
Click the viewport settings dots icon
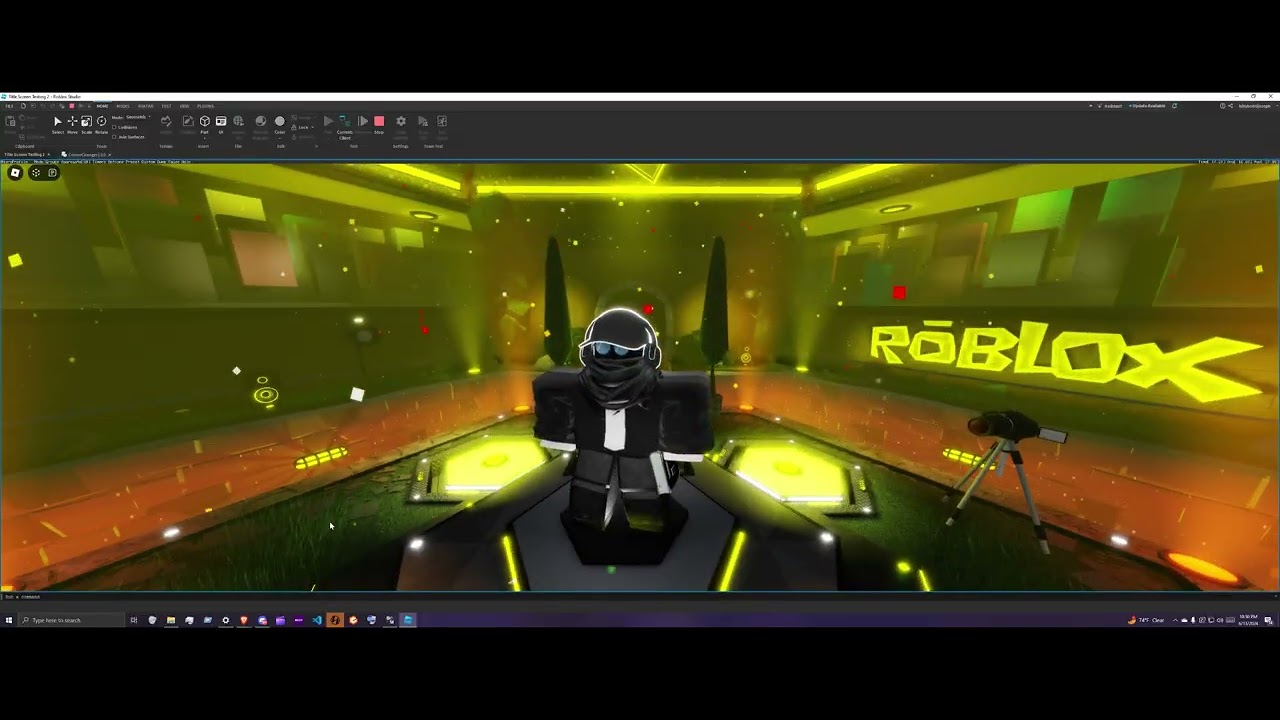(35, 173)
